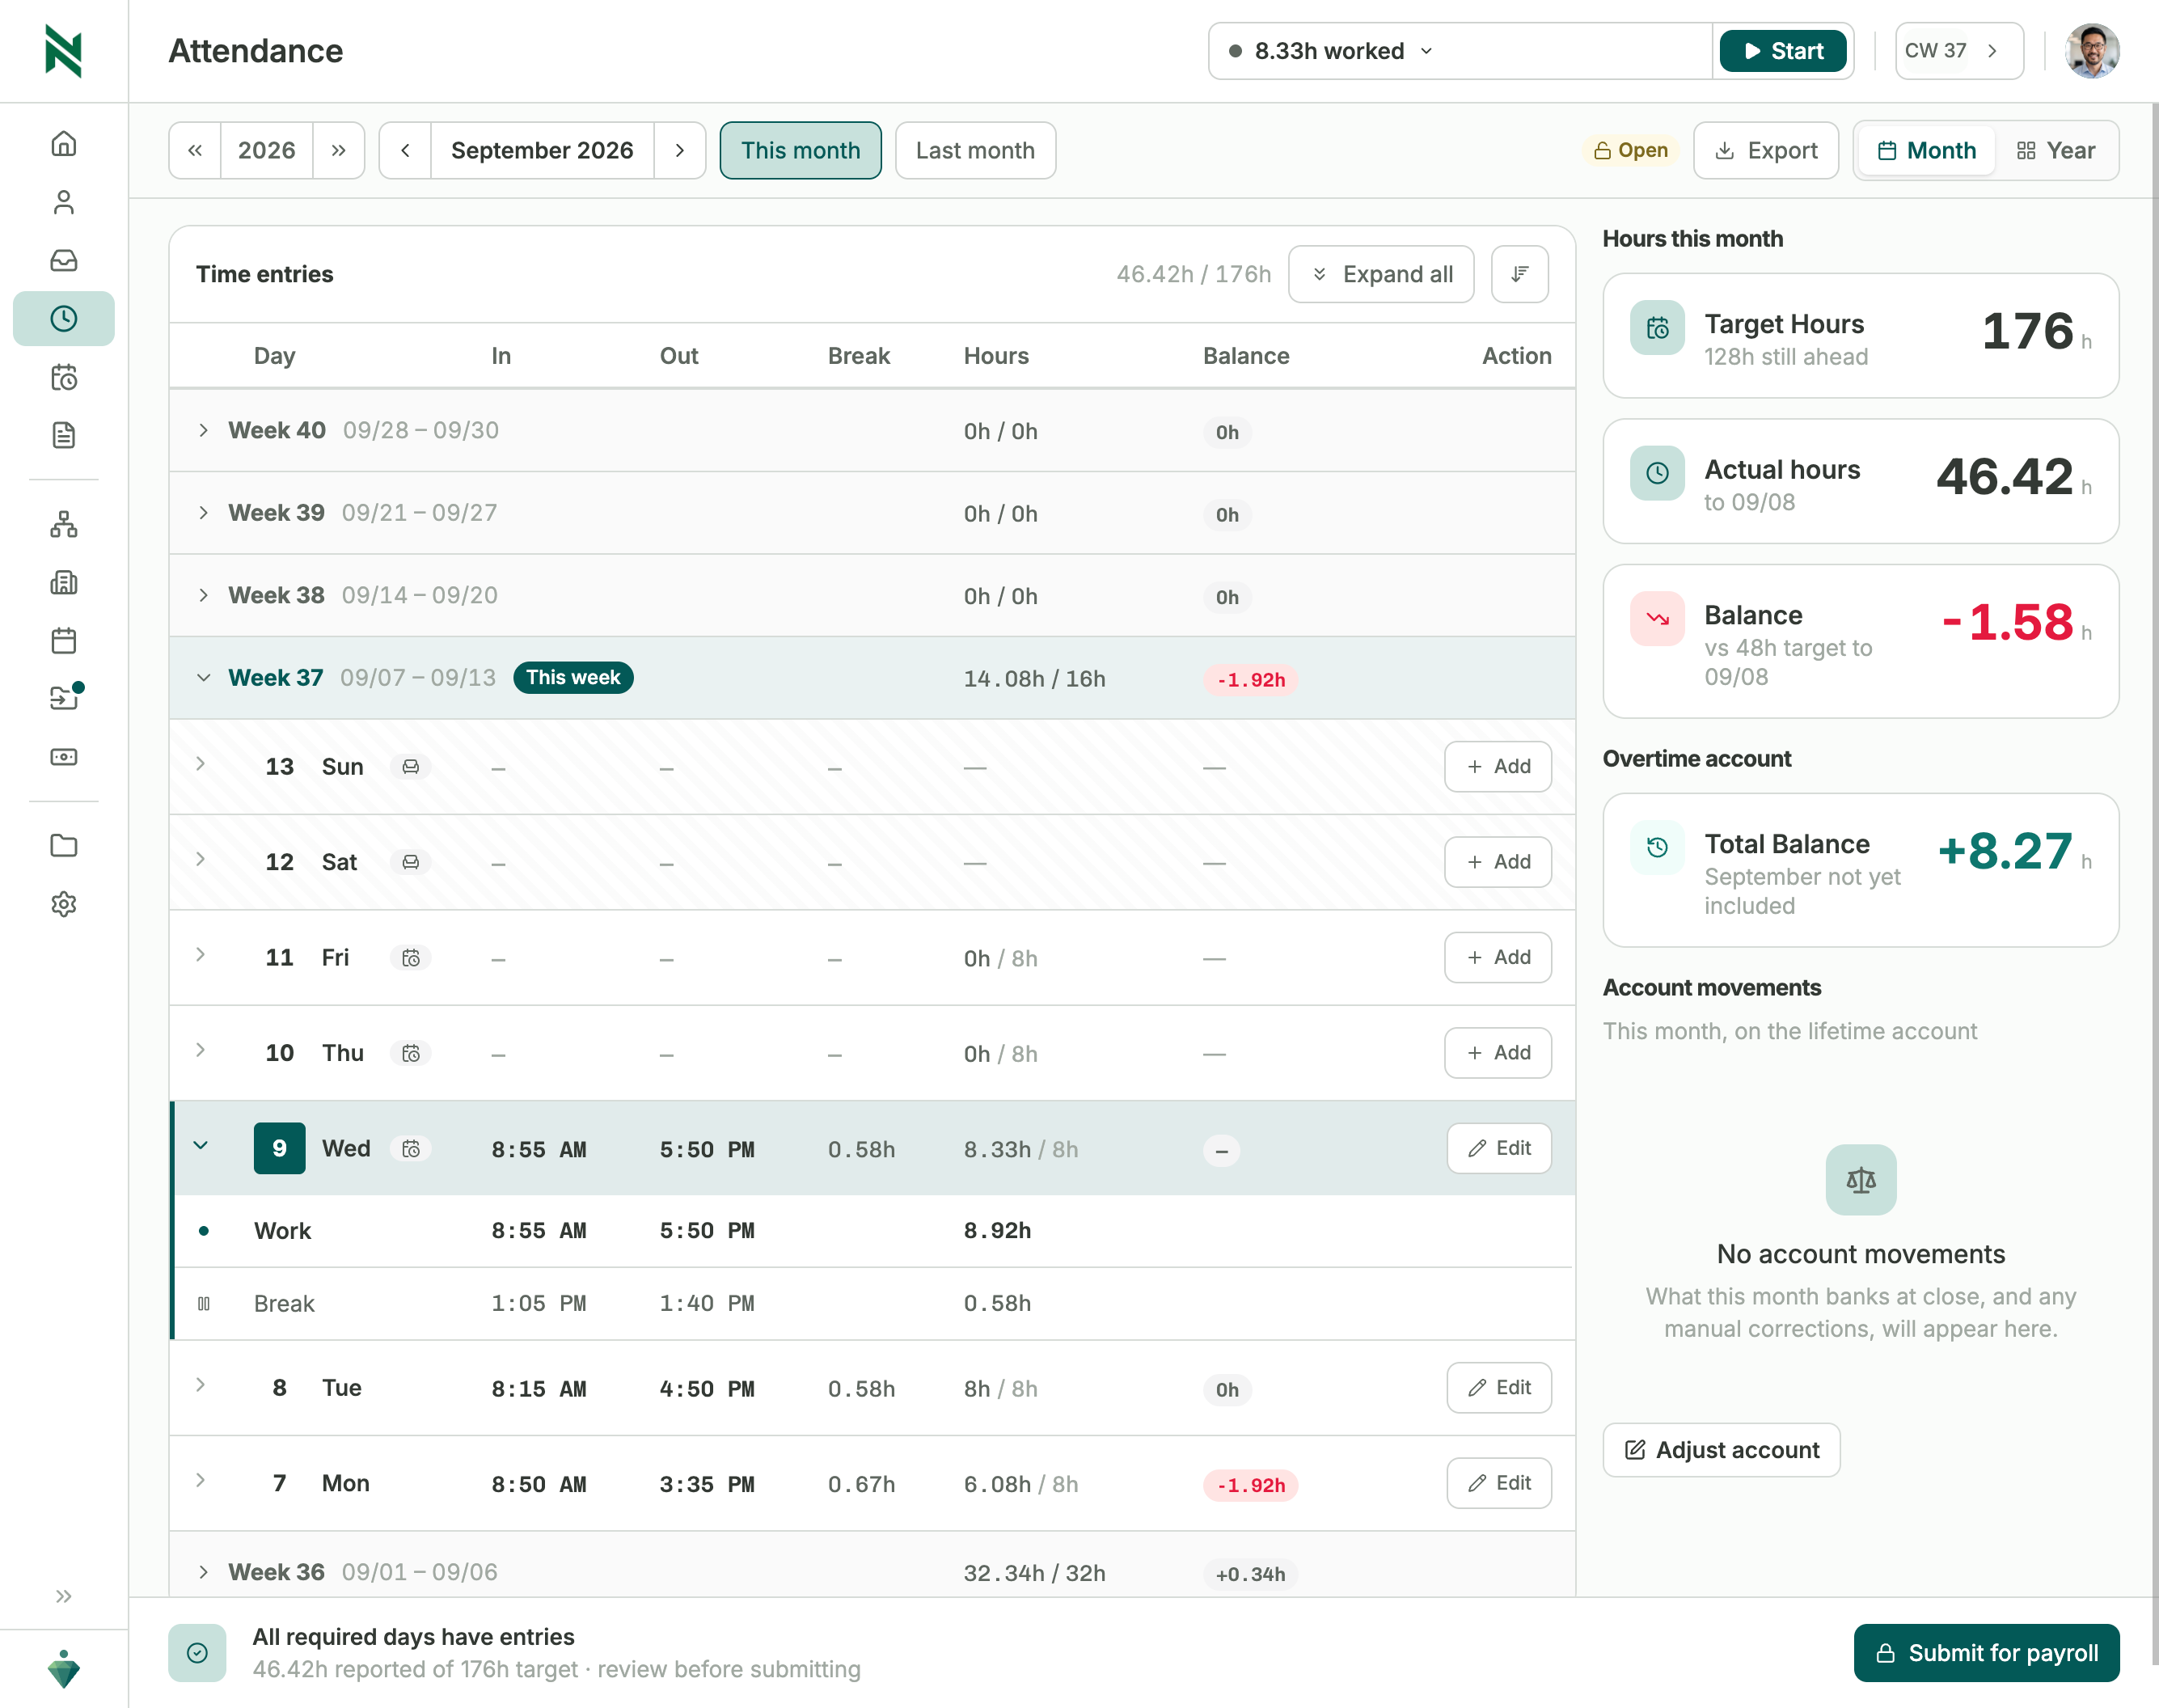
Task: Click the schedule icon on Fri 11 row
Action: pos(410,958)
